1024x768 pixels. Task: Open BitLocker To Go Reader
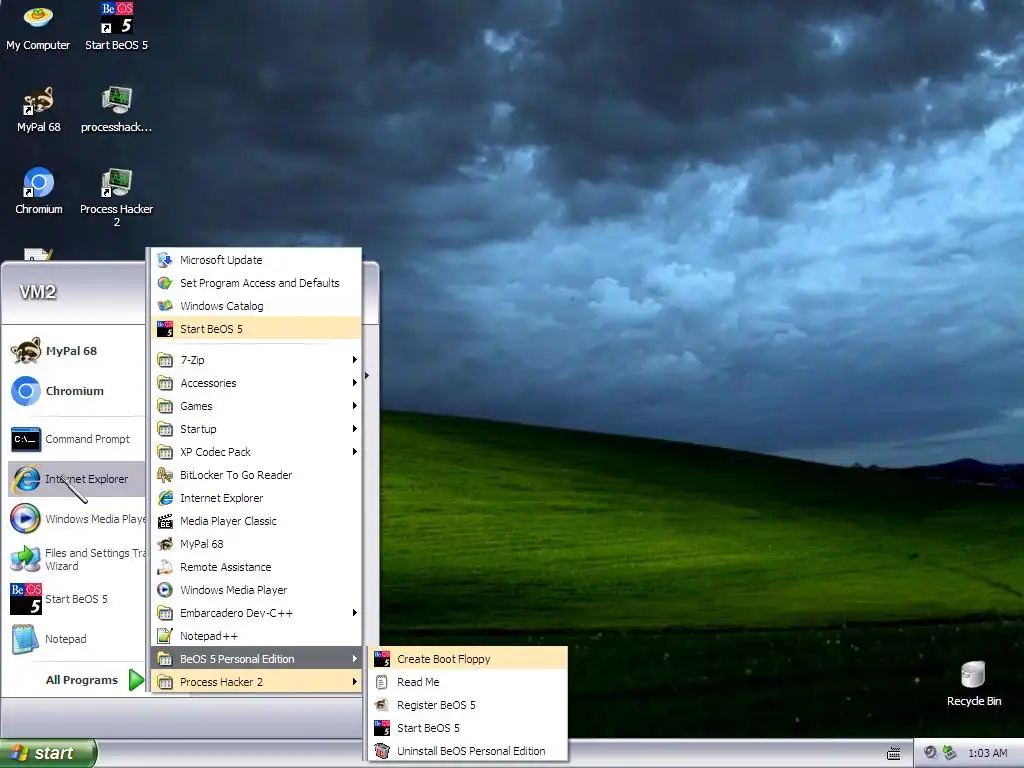point(257,475)
